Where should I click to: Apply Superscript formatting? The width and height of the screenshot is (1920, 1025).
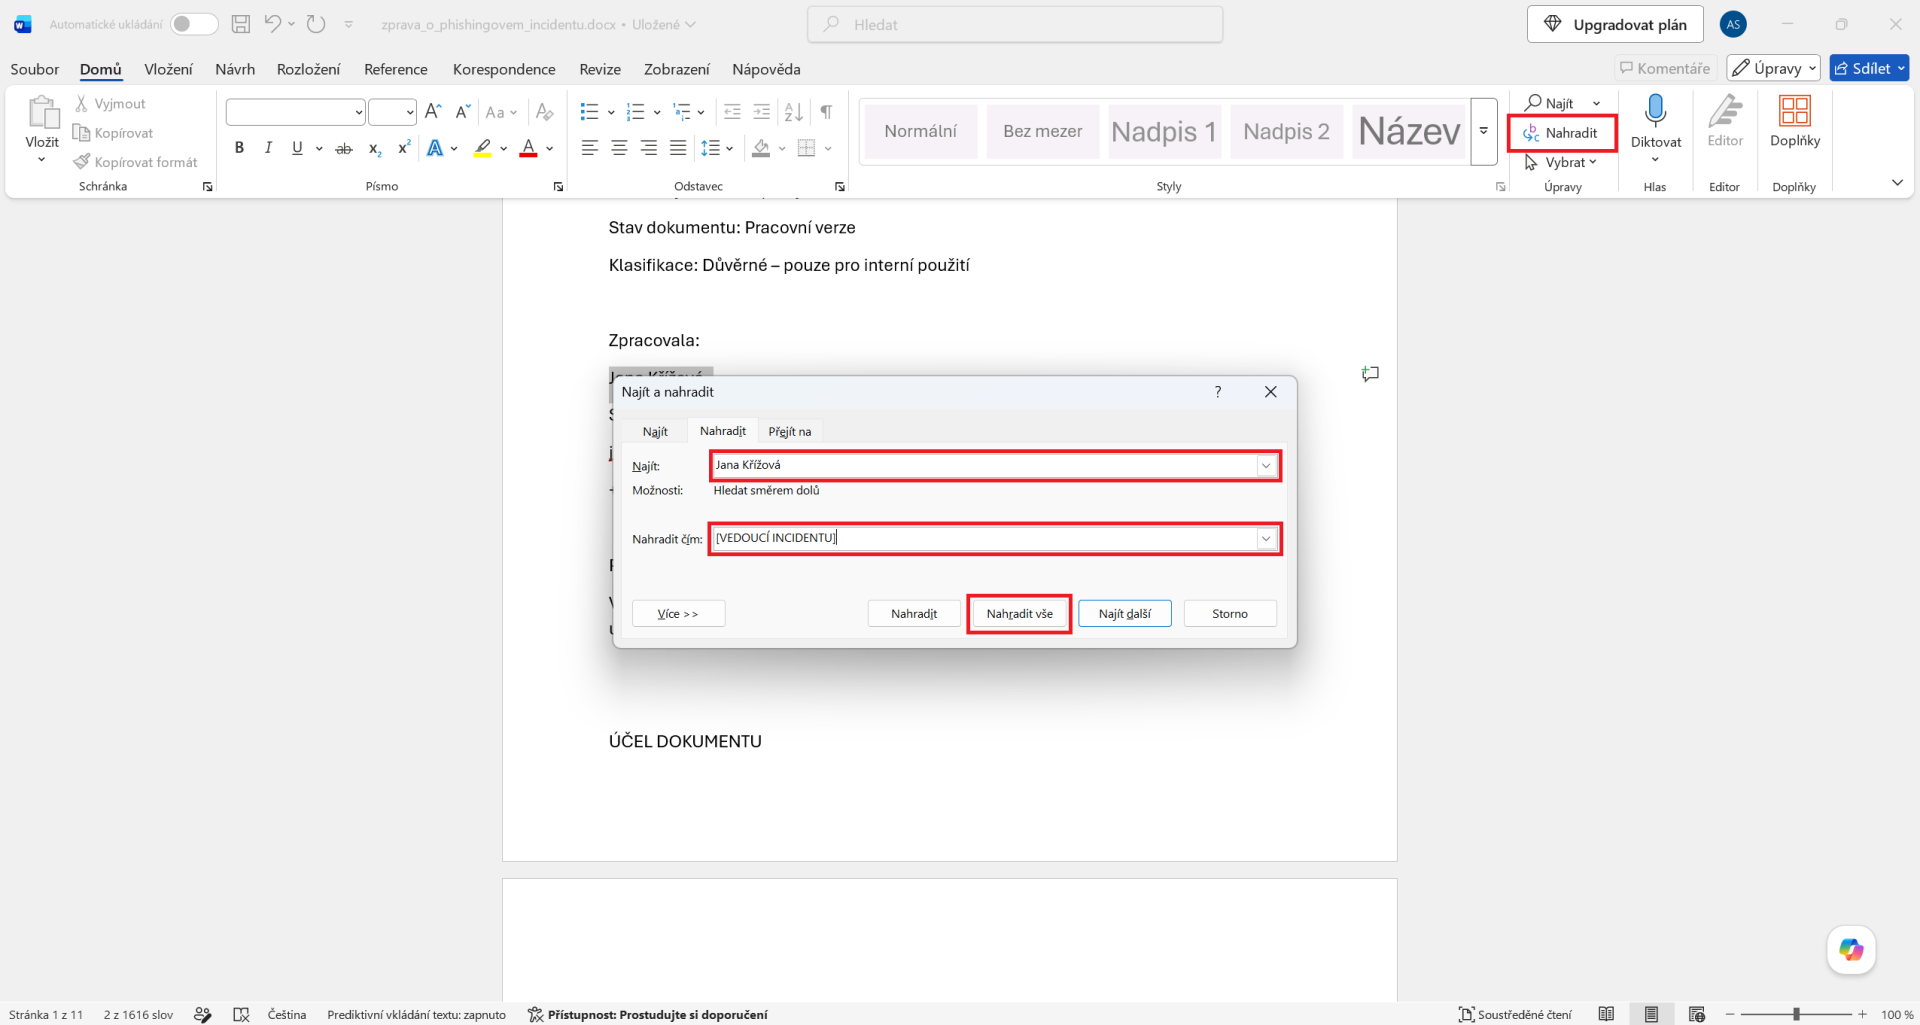(404, 148)
